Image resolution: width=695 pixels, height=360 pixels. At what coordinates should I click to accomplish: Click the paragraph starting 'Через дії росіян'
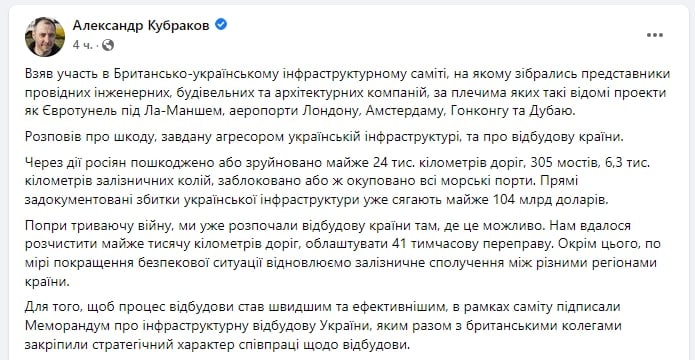(x=337, y=181)
